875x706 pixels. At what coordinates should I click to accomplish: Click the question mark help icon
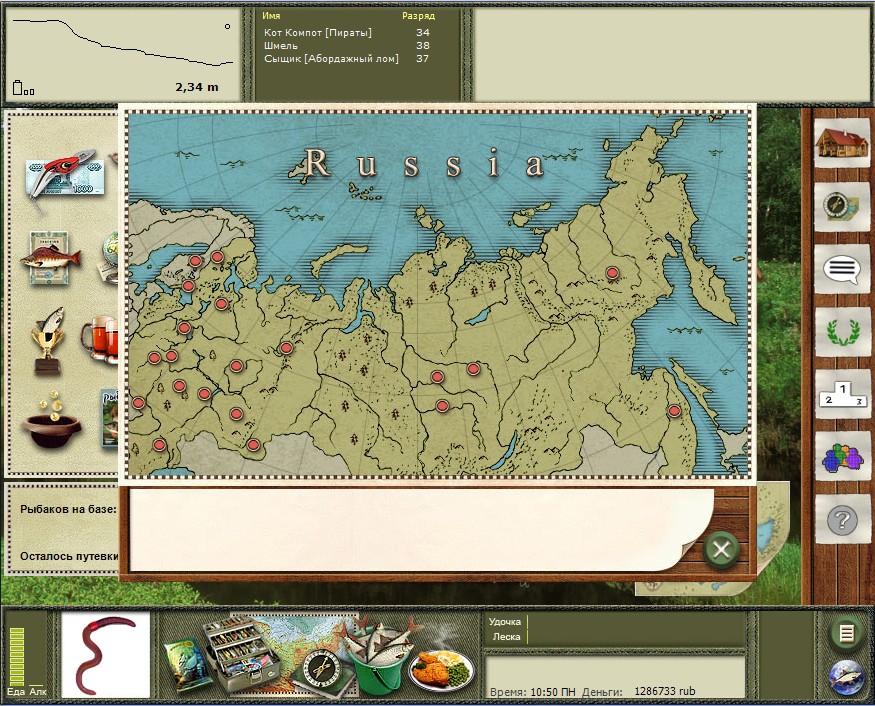[x=841, y=520]
